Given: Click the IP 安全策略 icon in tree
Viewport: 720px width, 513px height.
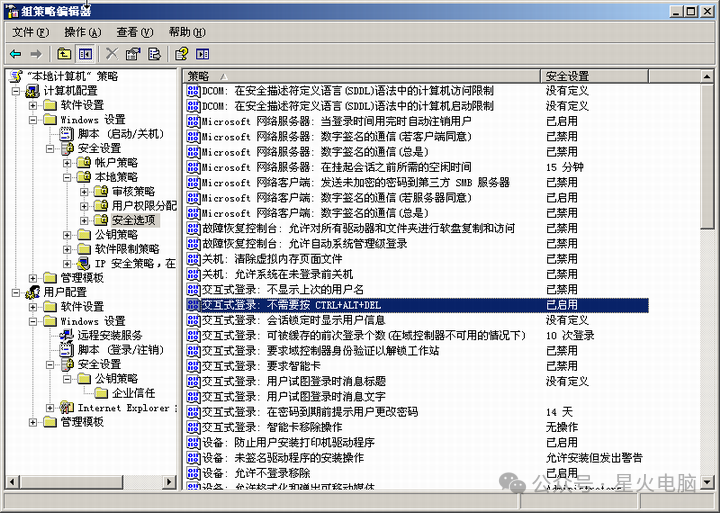Looking at the screenshot, I should click(84, 264).
